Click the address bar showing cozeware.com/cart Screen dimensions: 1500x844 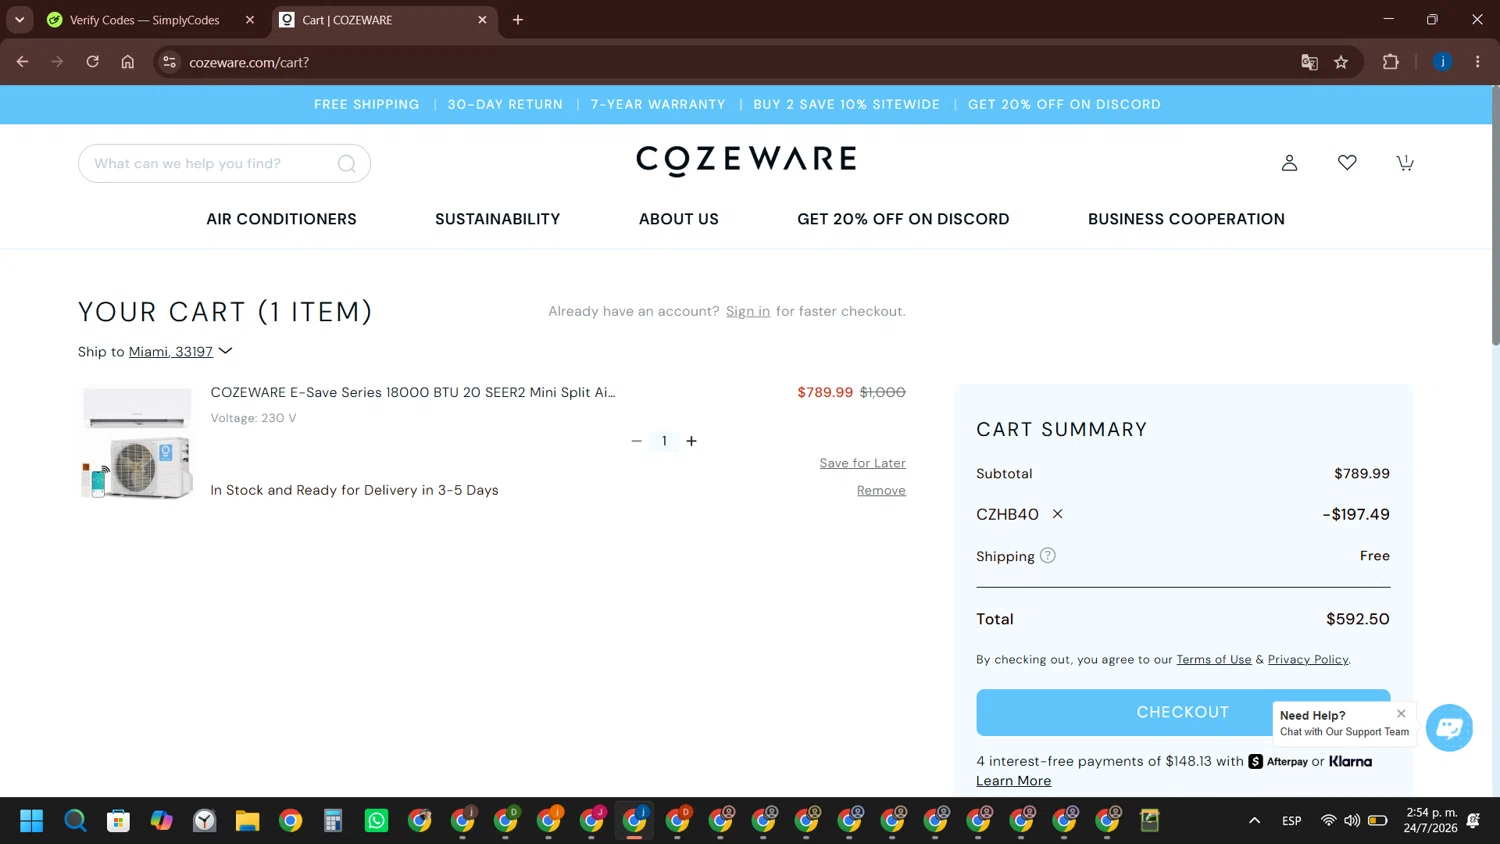pyautogui.click(x=730, y=62)
